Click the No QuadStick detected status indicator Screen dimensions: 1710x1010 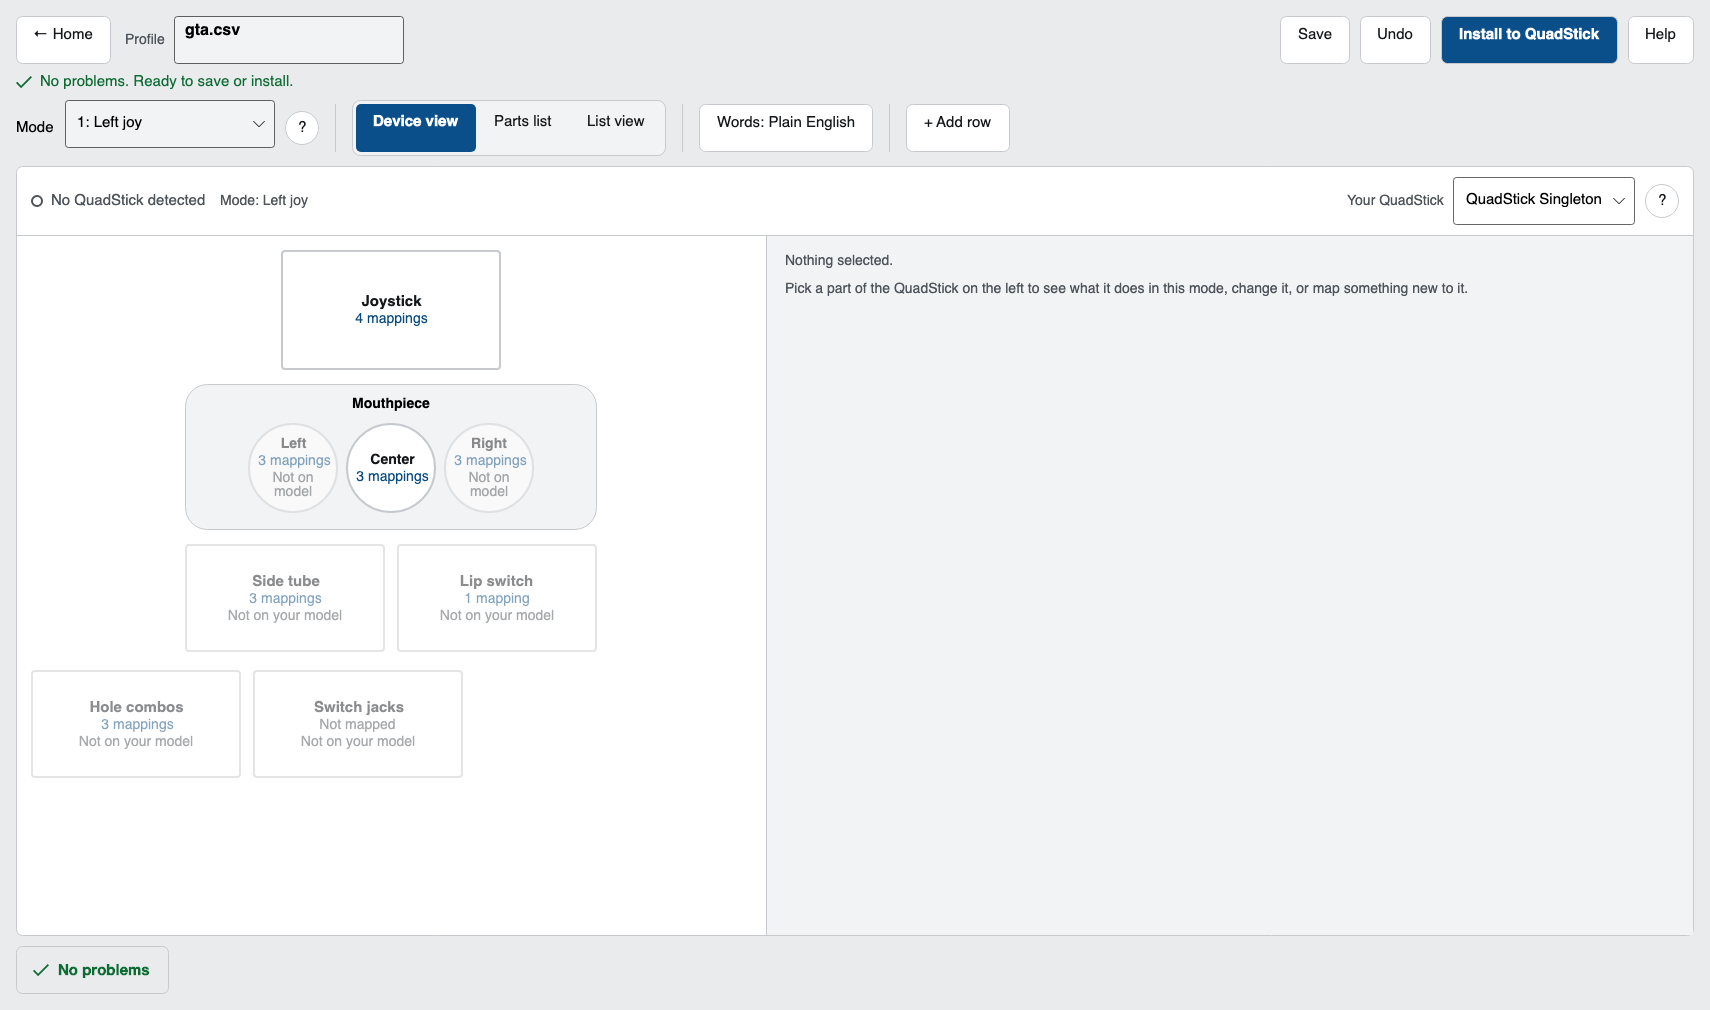118,200
